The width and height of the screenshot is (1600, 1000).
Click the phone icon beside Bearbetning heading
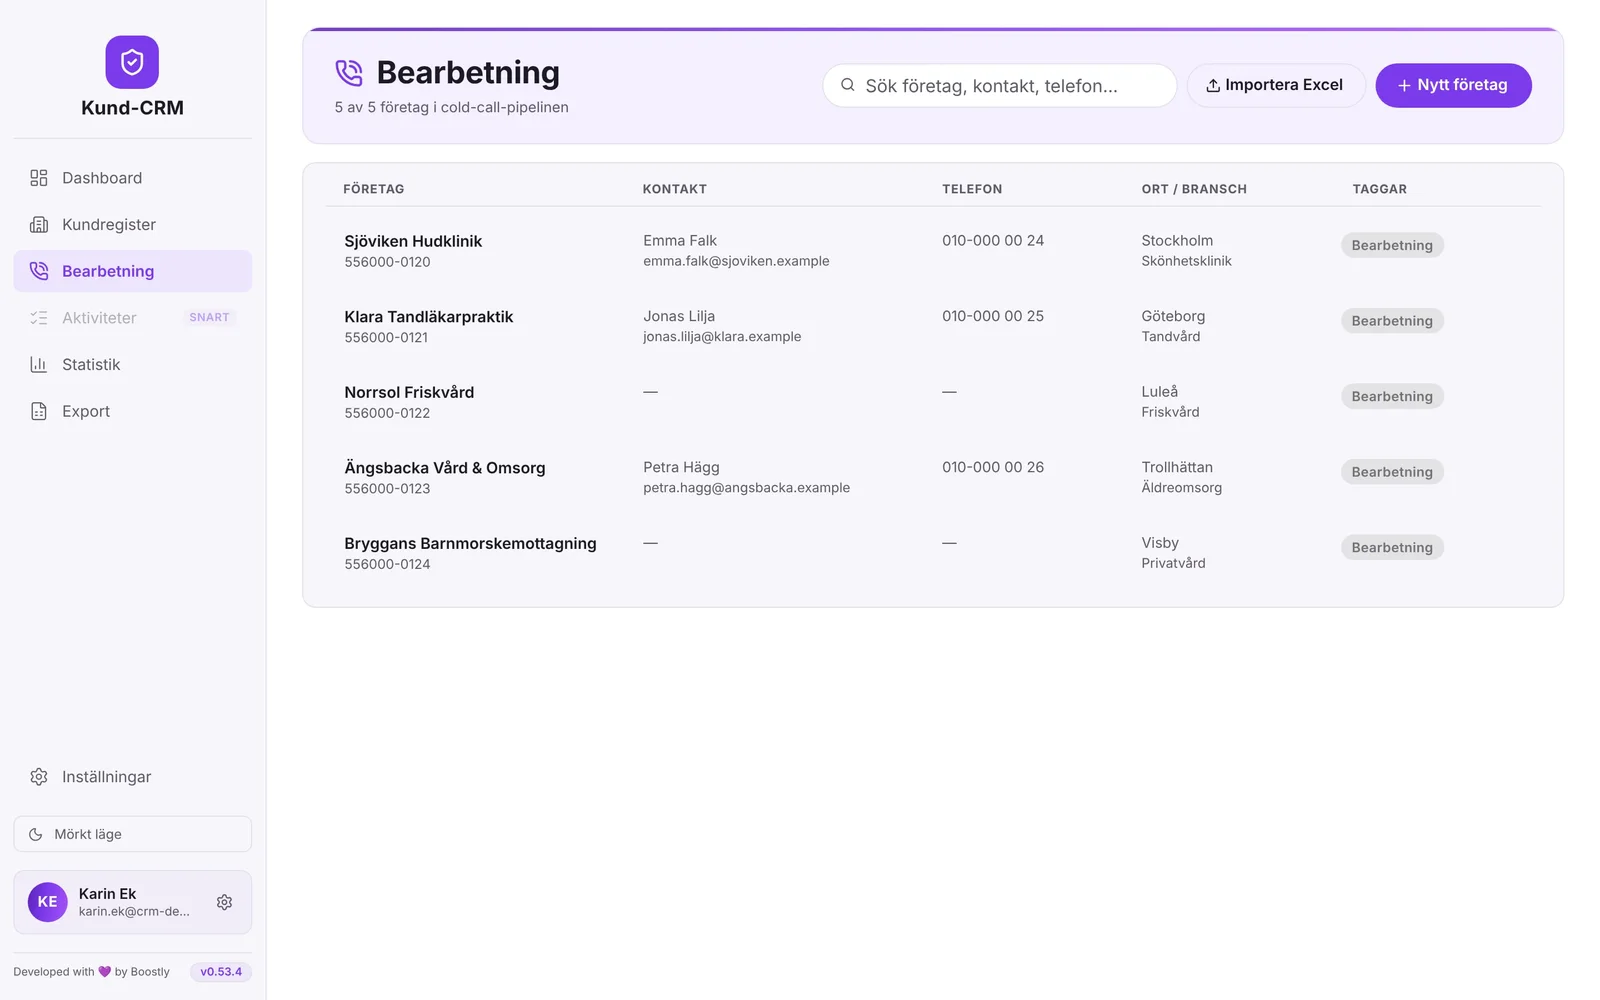click(x=349, y=73)
